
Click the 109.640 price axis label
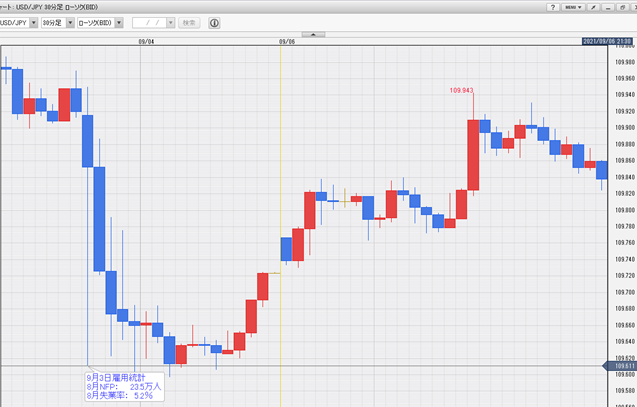tap(625, 341)
